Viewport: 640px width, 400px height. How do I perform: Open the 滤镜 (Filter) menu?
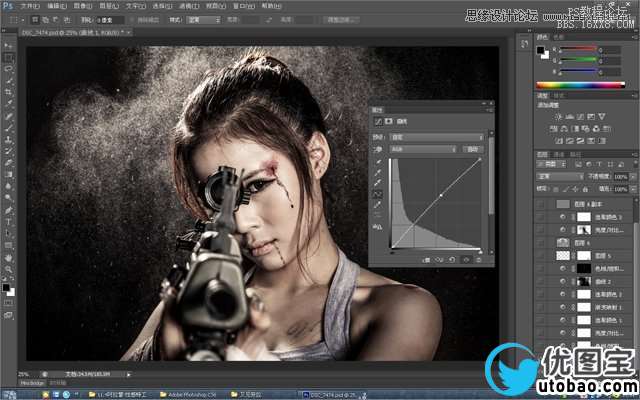[x=188, y=6]
